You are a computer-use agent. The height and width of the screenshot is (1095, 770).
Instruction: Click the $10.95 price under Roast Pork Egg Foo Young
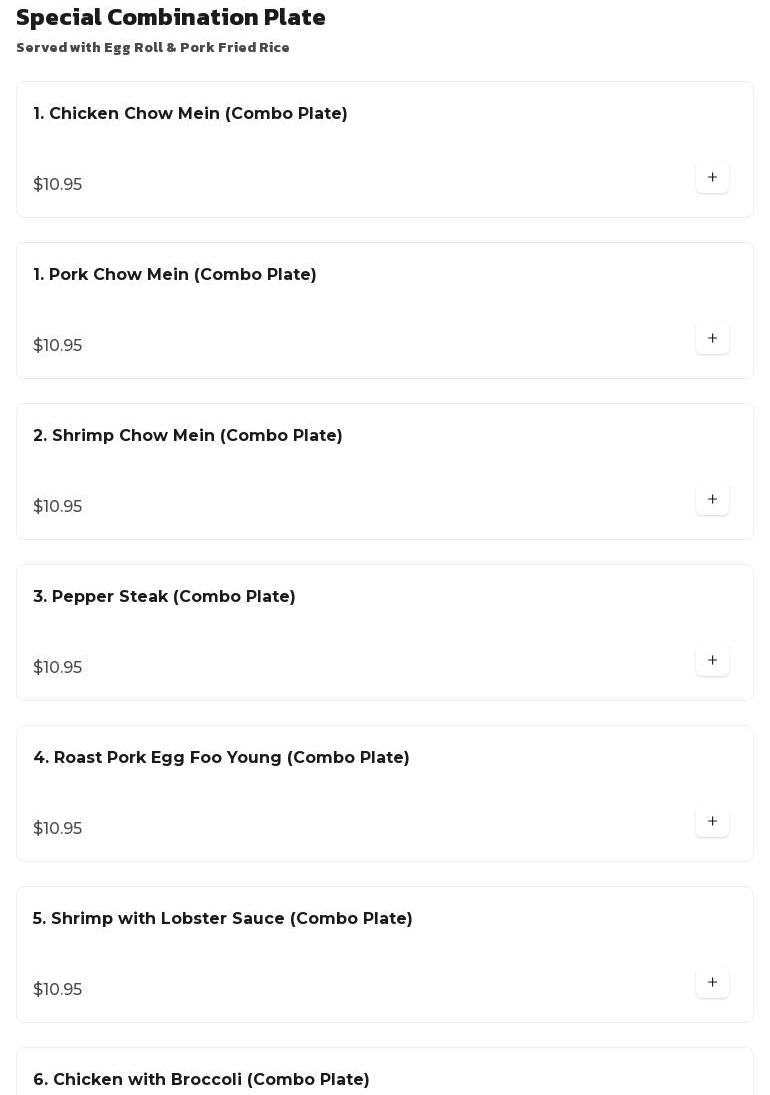click(x=57, y=828)
